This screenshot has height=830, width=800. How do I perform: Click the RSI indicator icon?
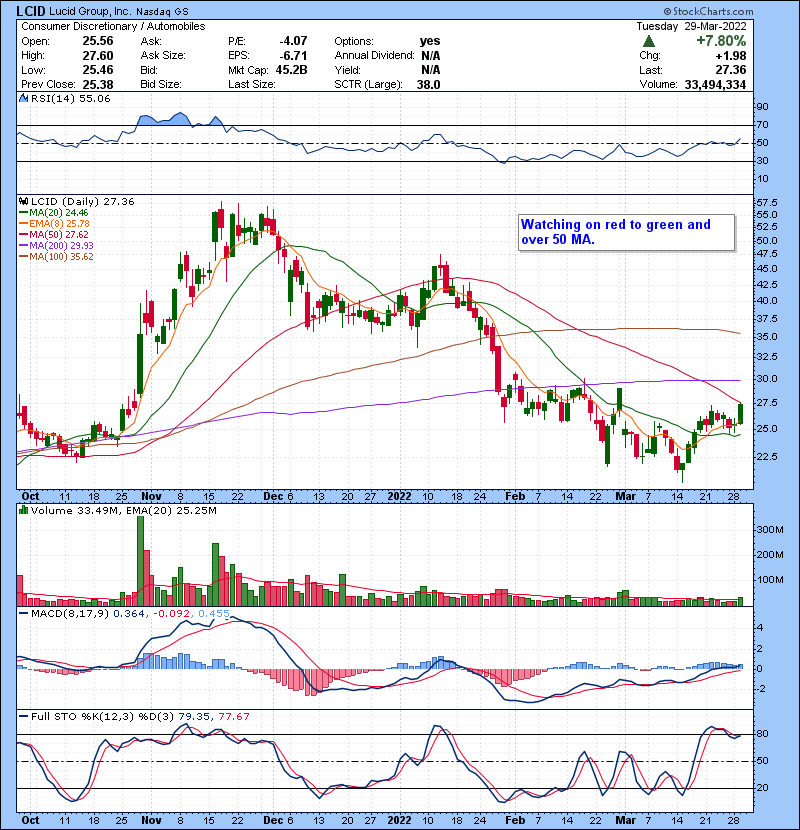click(x=23, y=98)
